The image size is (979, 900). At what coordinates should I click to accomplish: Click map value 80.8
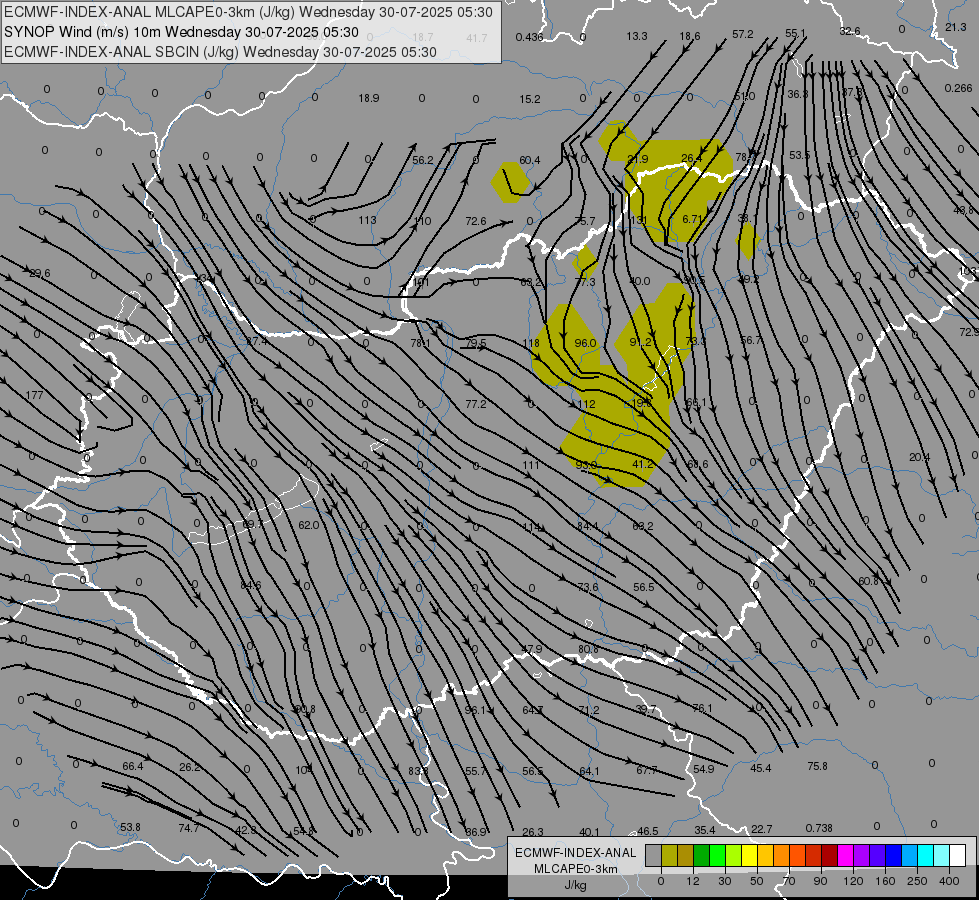click(588, 649)
